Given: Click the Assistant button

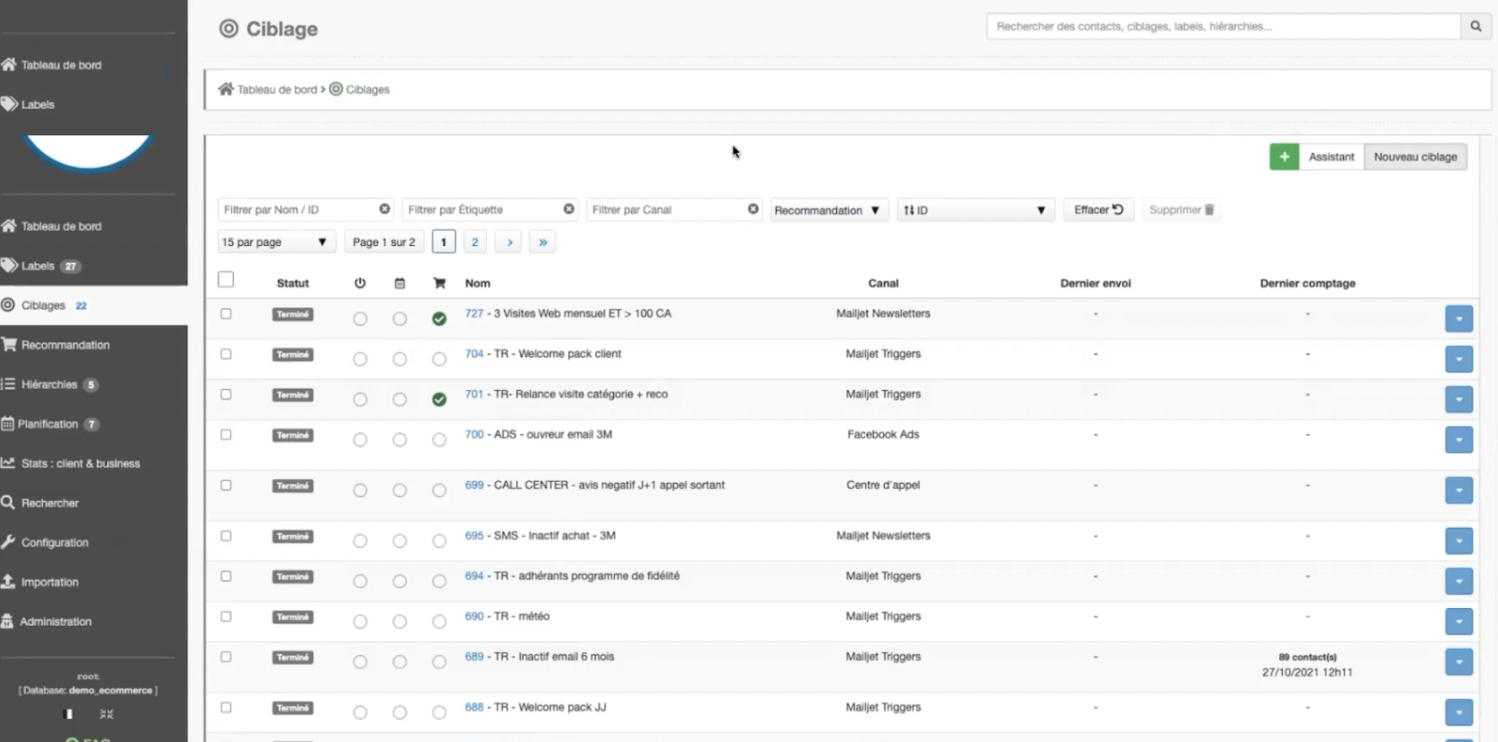Looking at the screenshot, I should [x=1331, y=157].
